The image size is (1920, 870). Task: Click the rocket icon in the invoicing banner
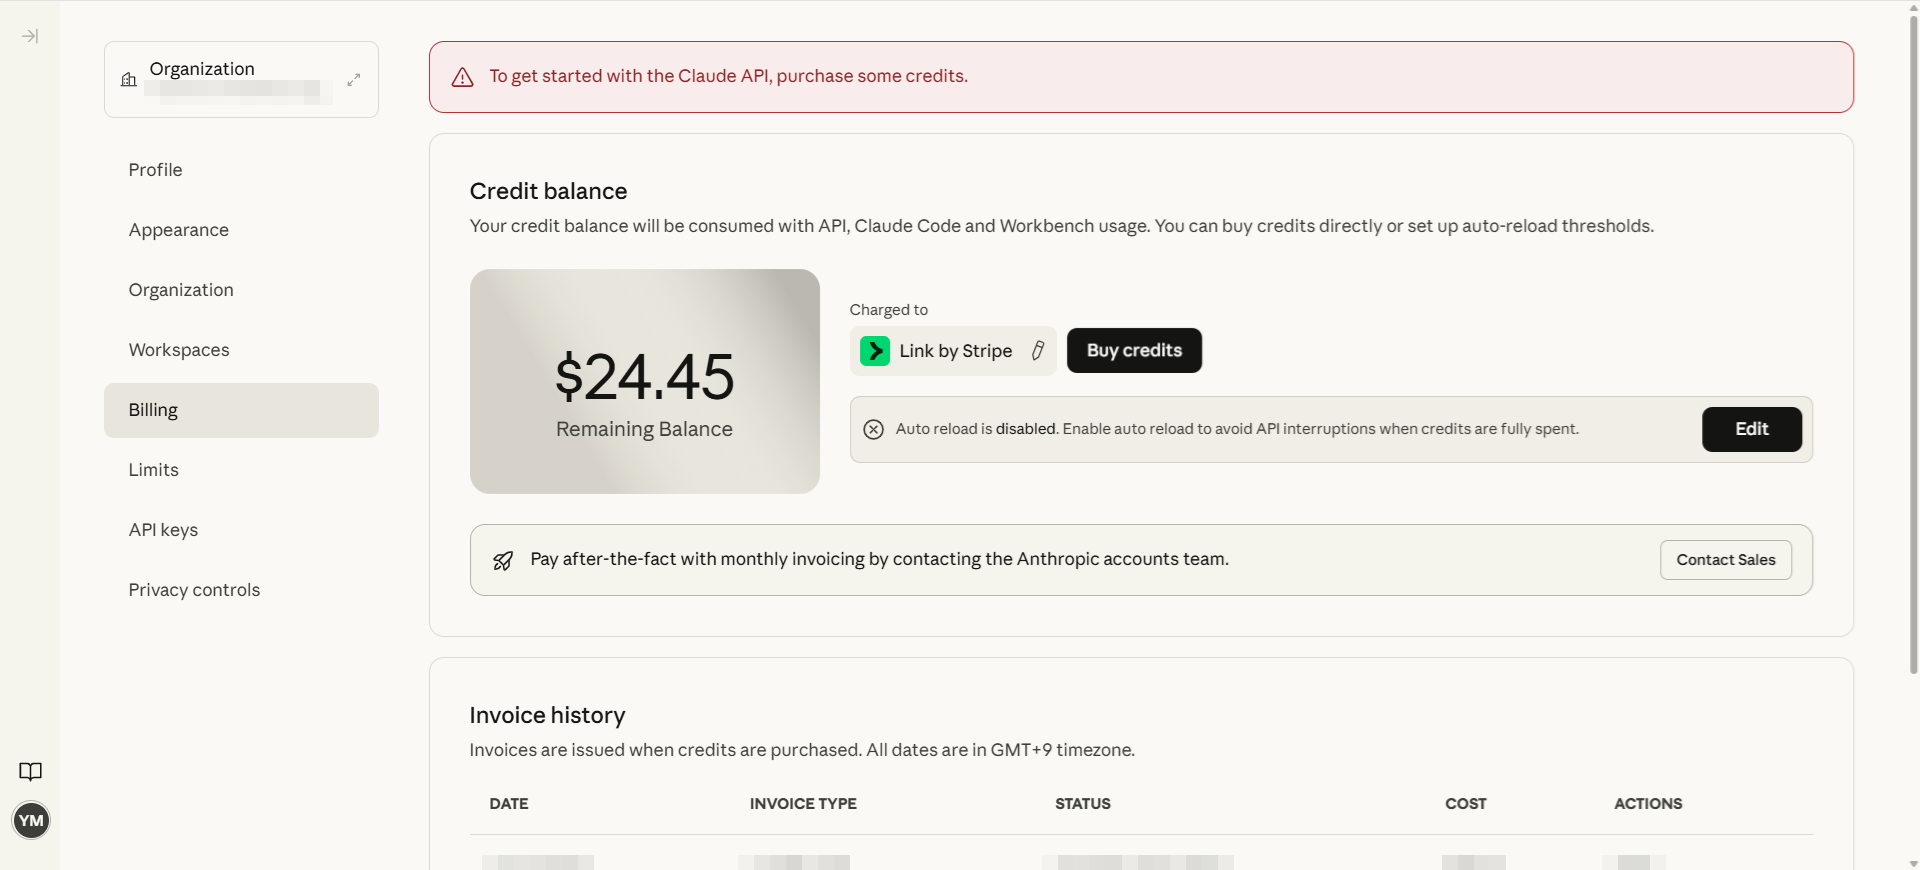coord(503,561)
